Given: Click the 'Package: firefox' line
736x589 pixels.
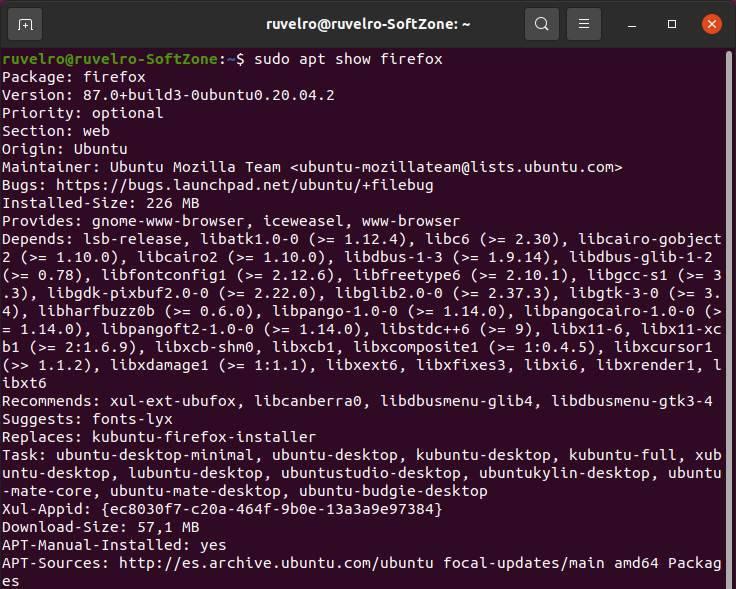Looking at the screenshot, I should [74, 77].
